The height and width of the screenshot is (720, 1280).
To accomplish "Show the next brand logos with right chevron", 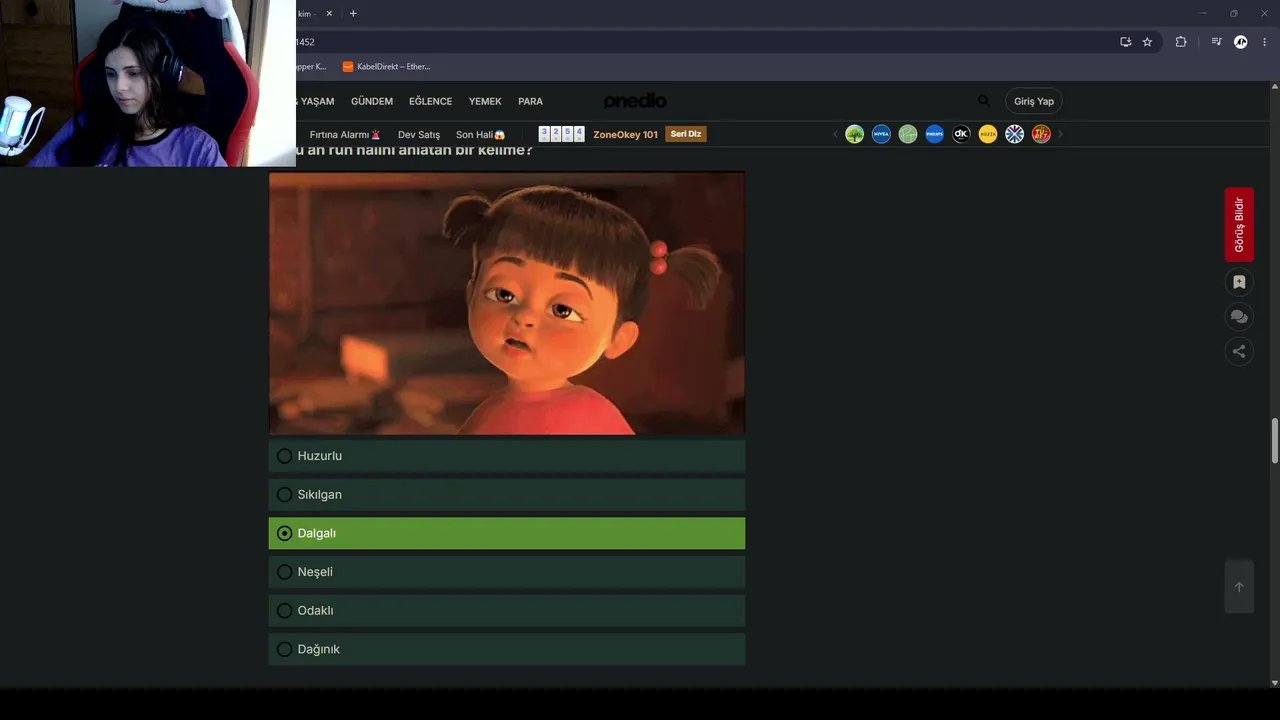I will pos(1060,134).
